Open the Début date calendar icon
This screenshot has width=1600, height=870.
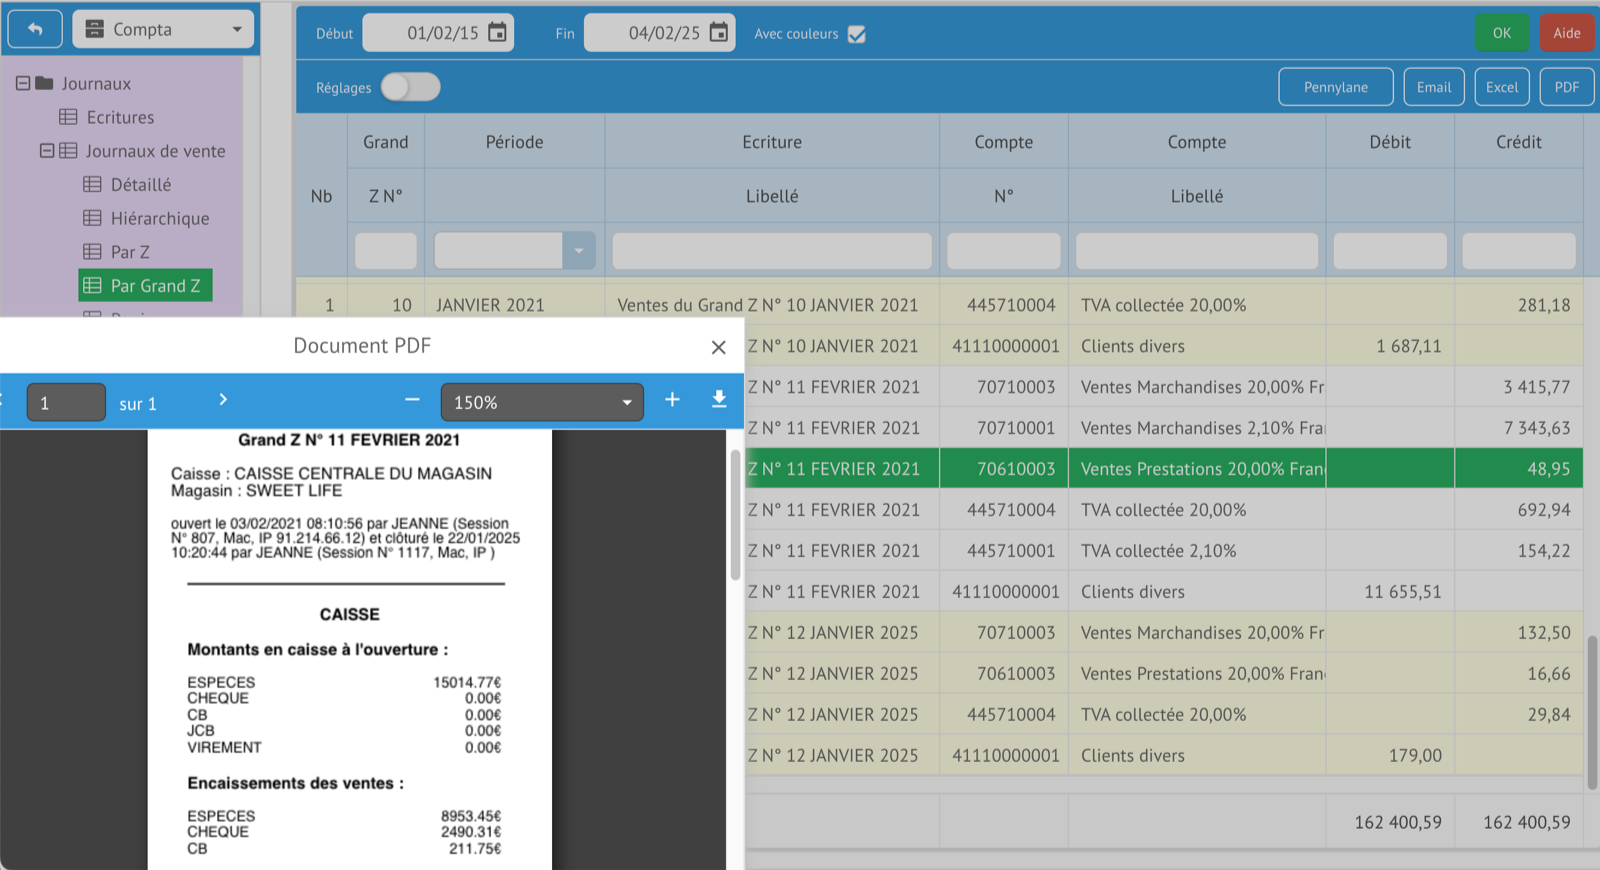click(x=497, y=33)
